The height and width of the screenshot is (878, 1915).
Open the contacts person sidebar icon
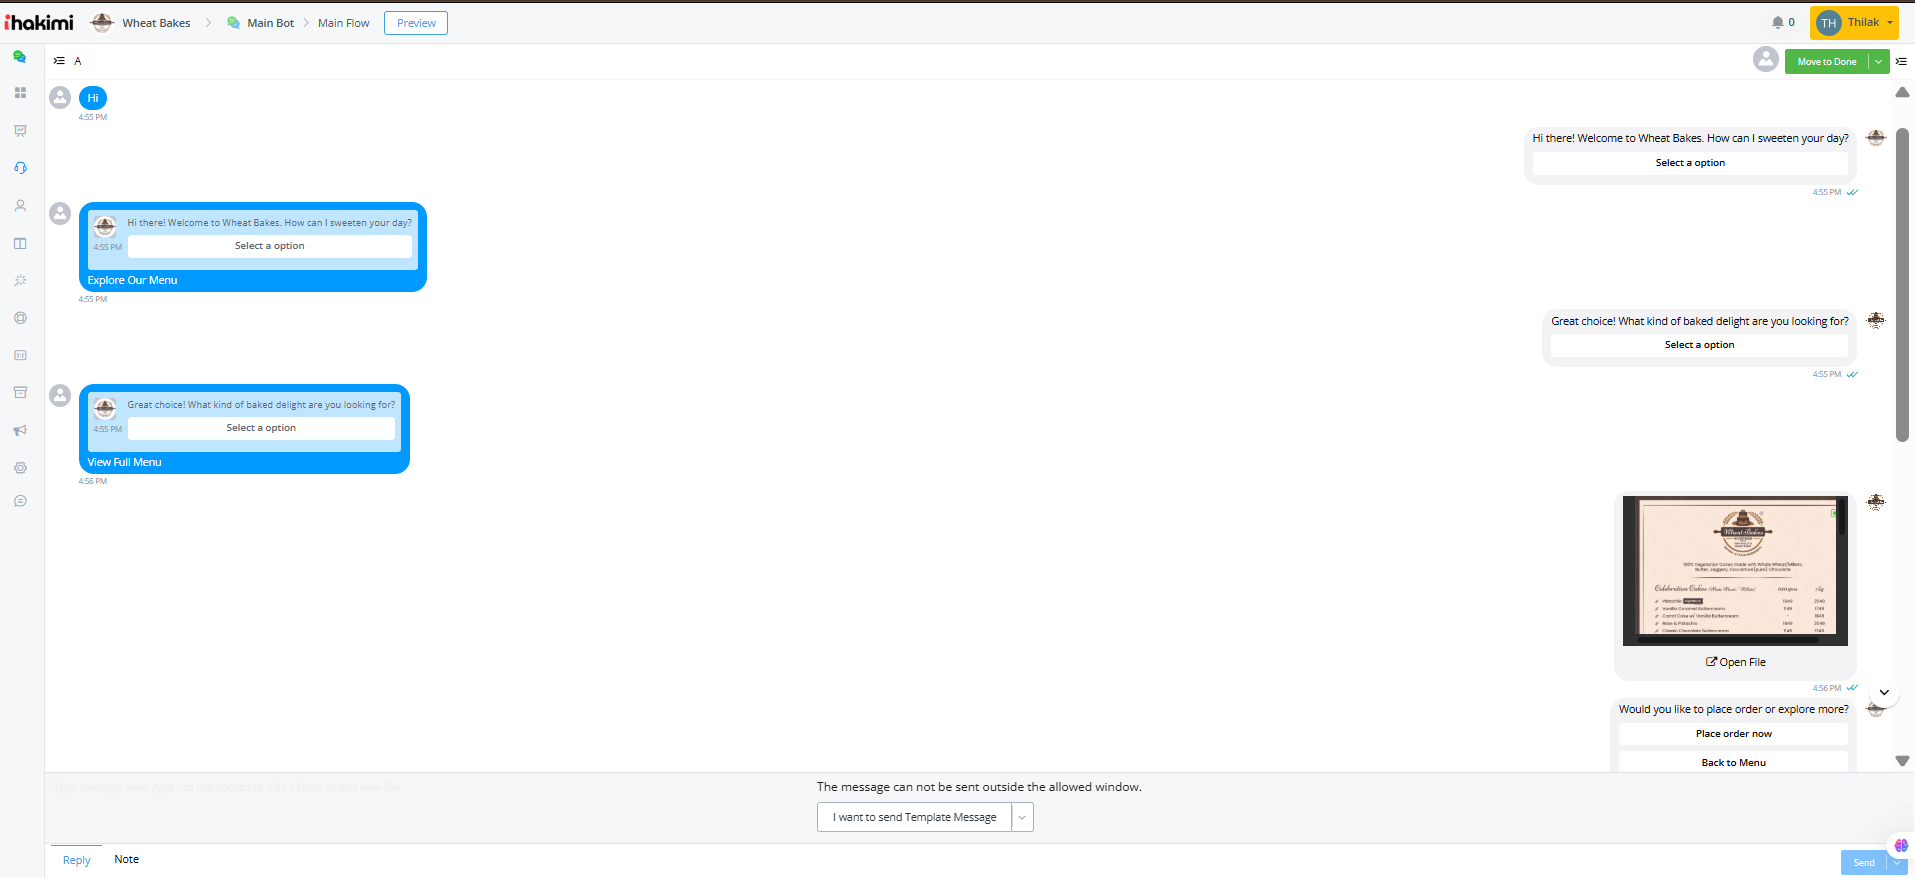[x=20, y=206]
